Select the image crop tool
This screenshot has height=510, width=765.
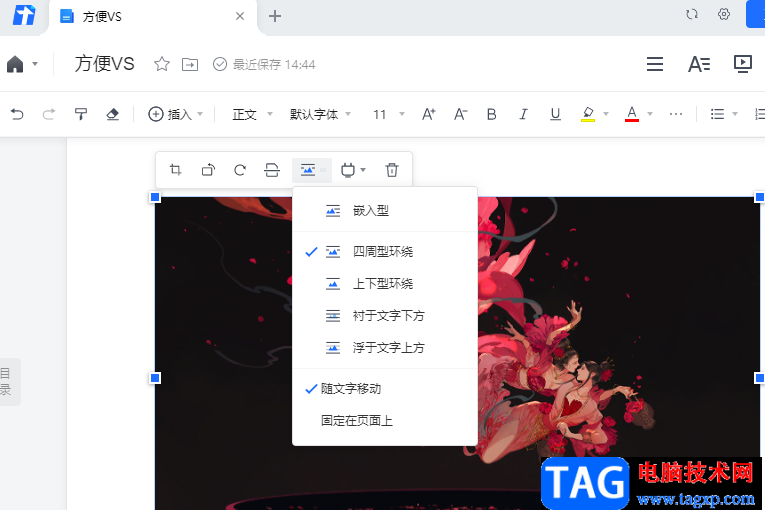[x=176, y=170]
